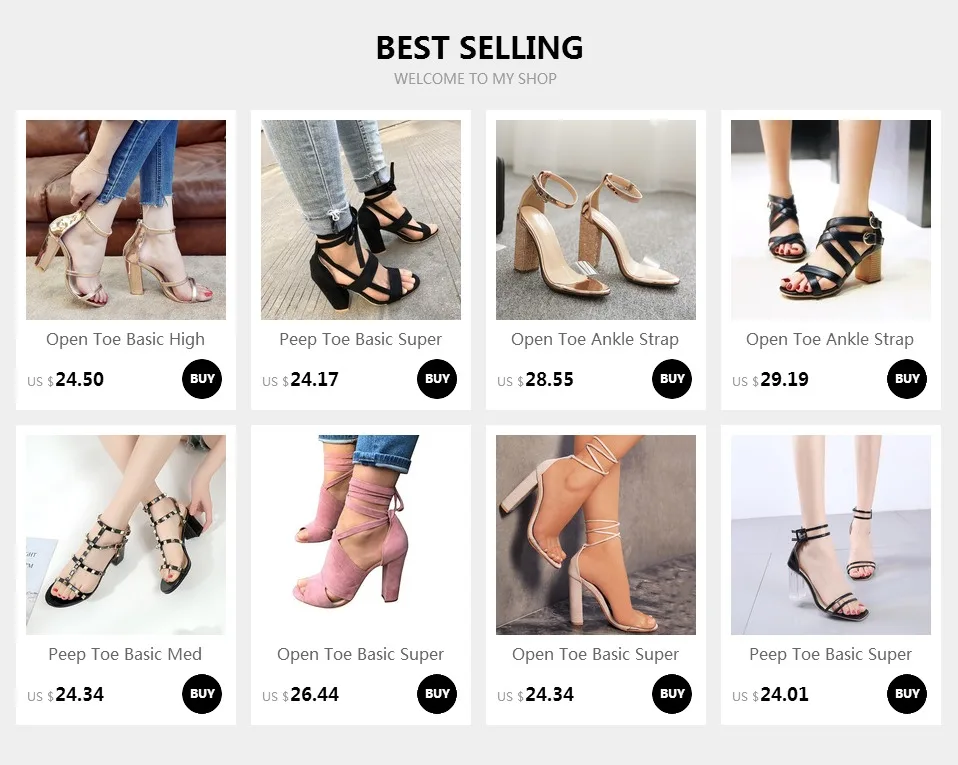Screen dimensions: 958x765
Task: View the black suede lace-up heels image
Action: (x=361, y=220)
